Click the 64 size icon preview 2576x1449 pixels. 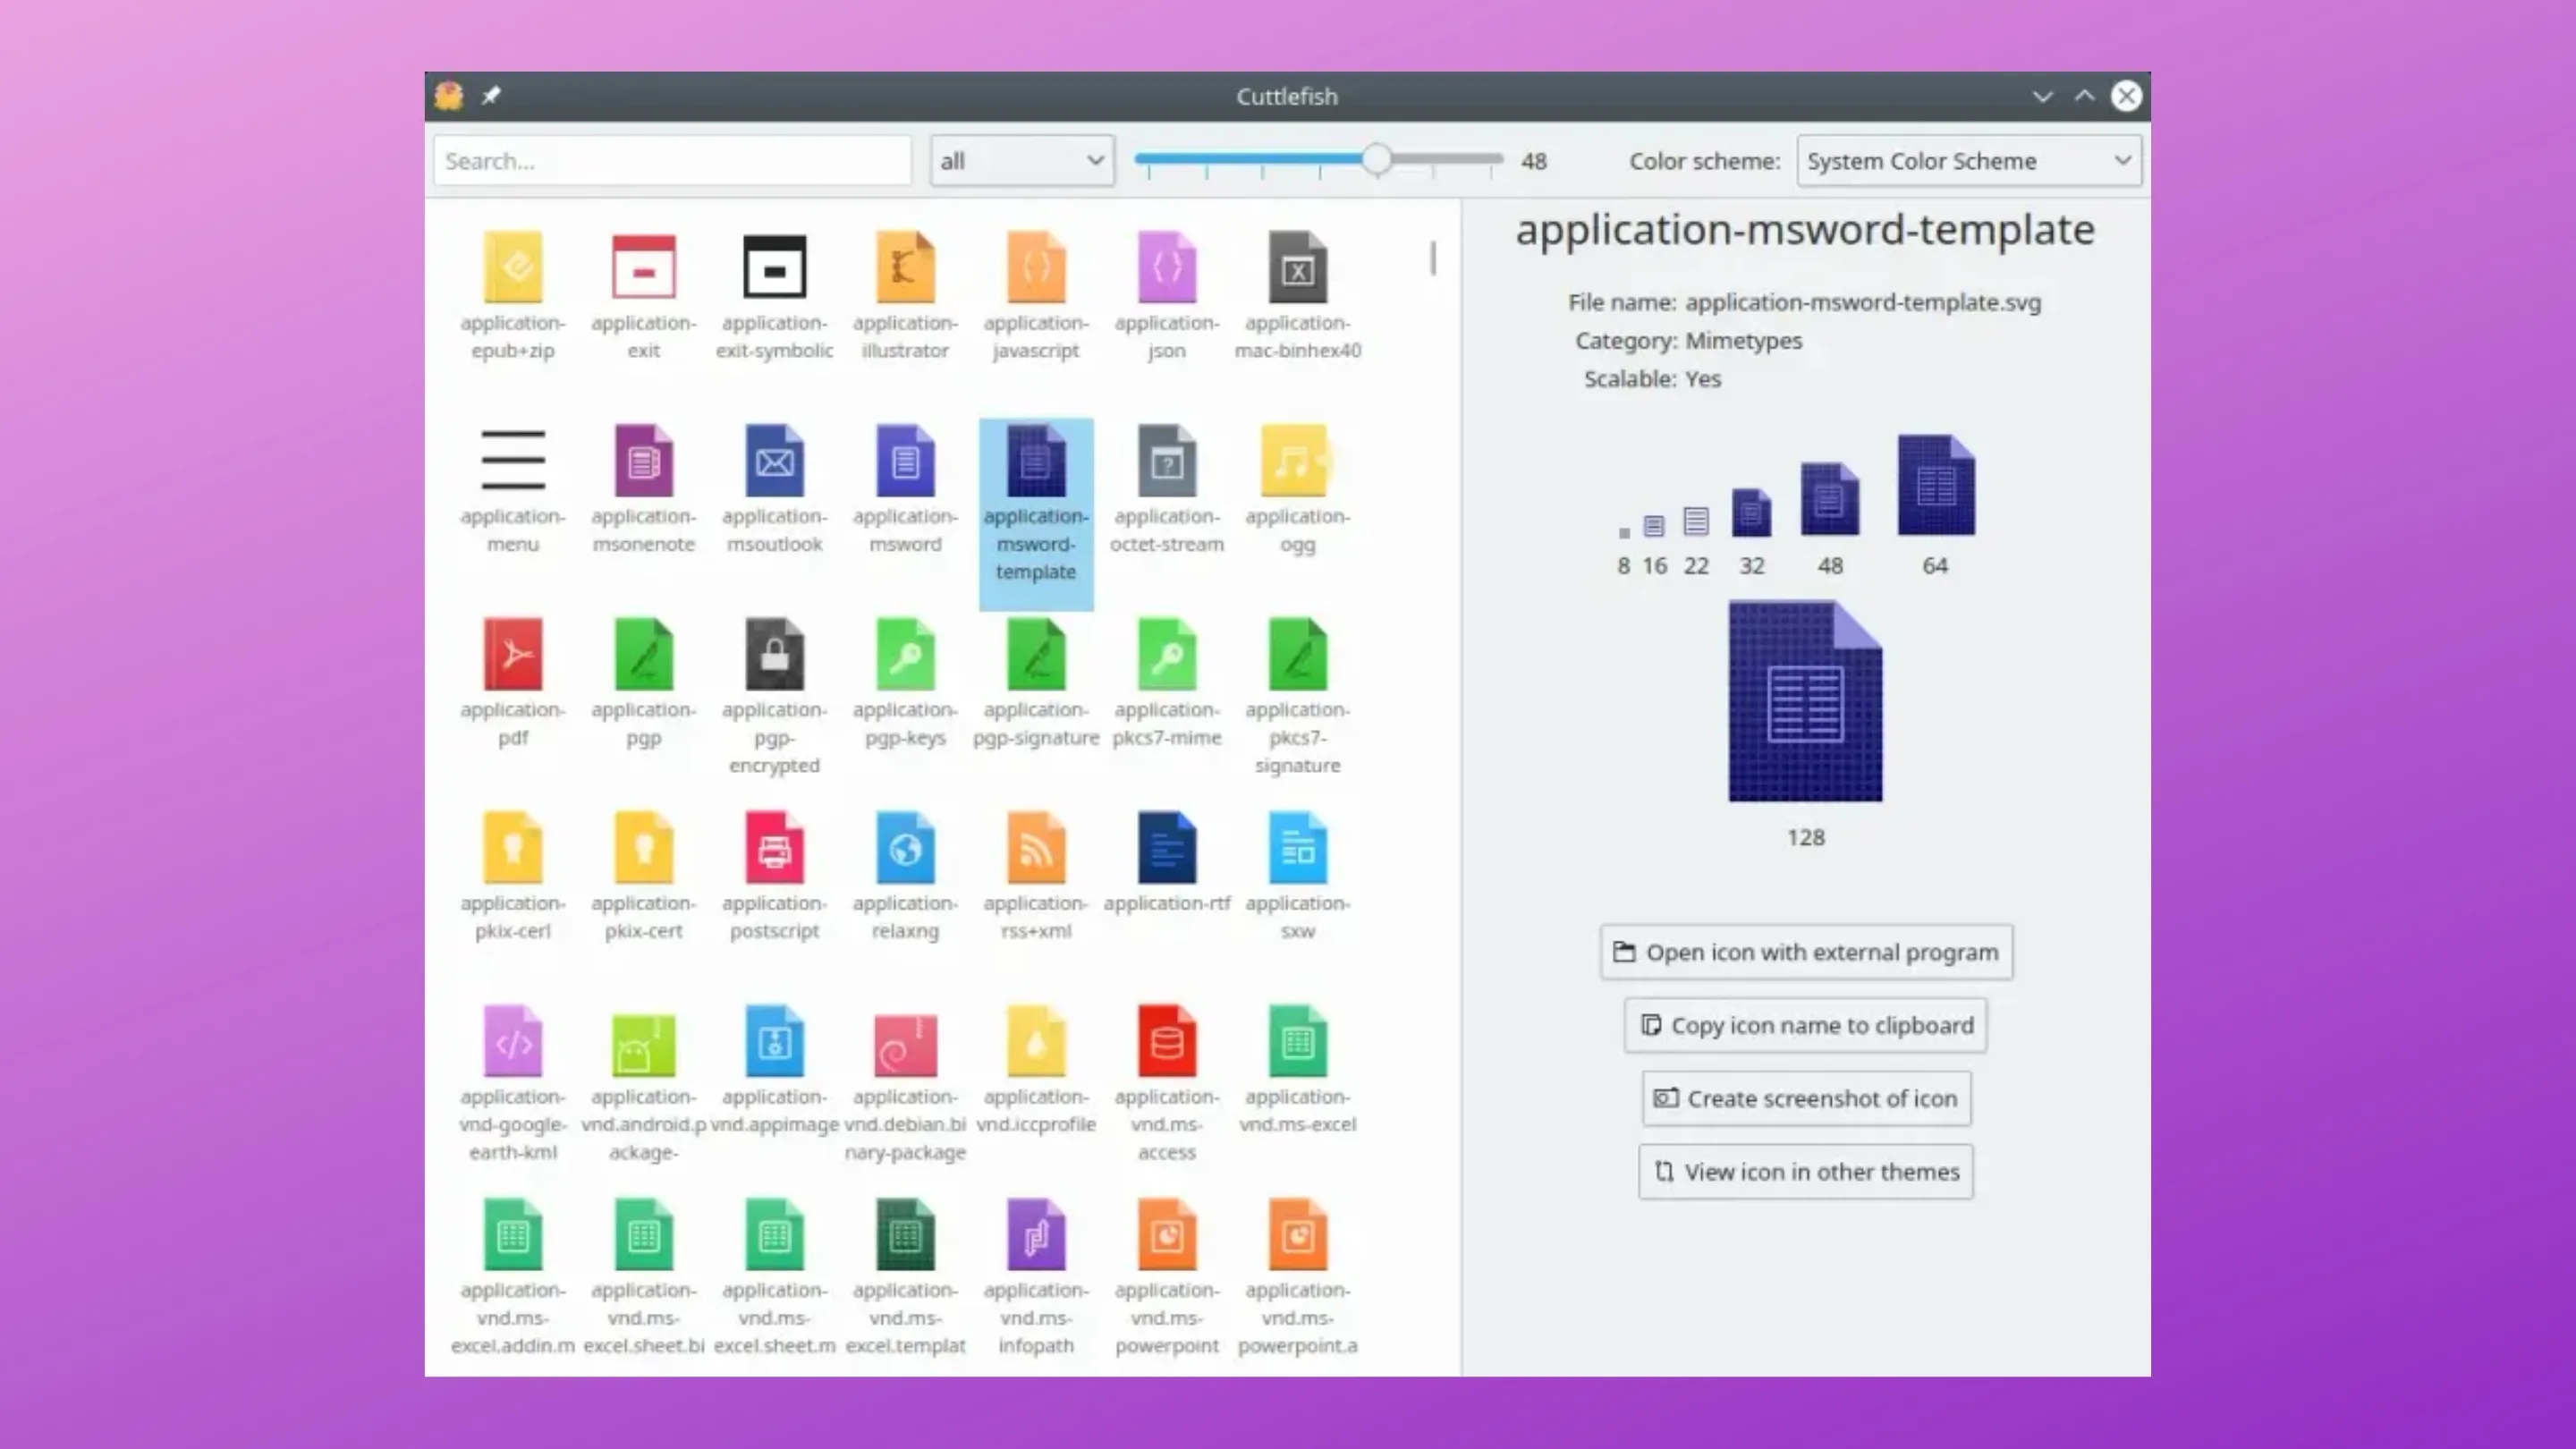(x=1936, y=485)
